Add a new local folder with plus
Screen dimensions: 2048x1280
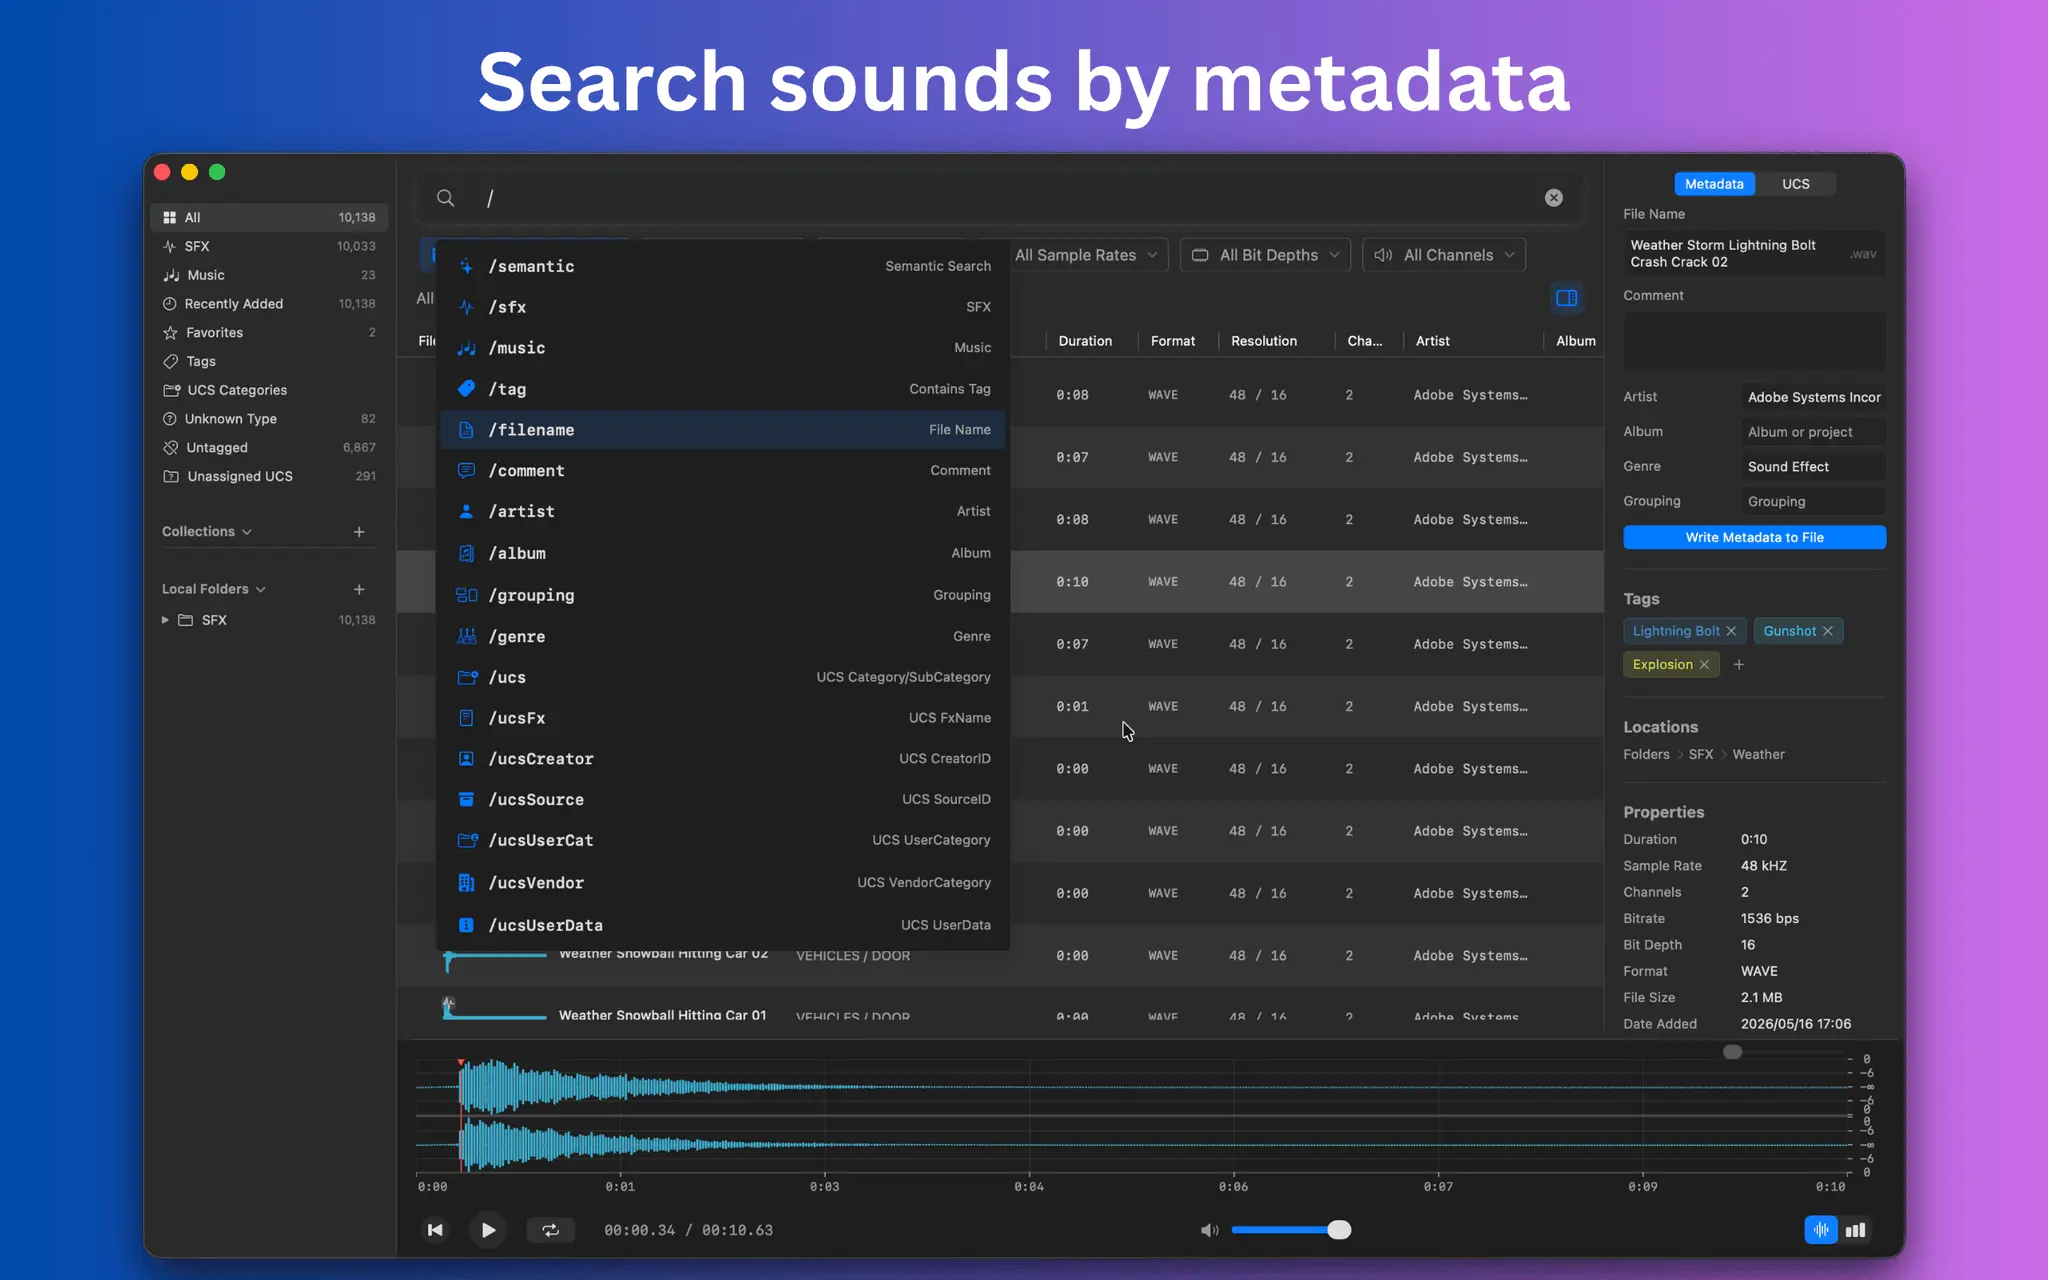pyautogui.click(x=359, y=589)
